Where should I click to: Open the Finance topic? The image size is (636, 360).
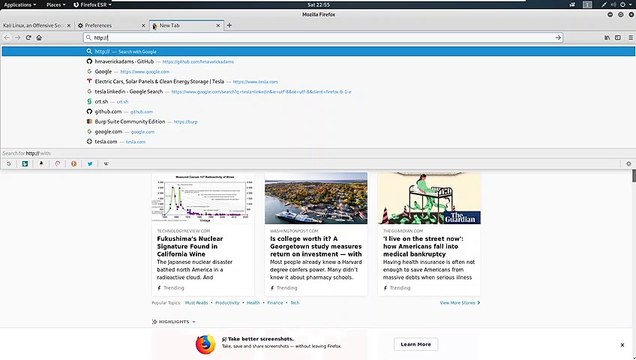point(275,303)
